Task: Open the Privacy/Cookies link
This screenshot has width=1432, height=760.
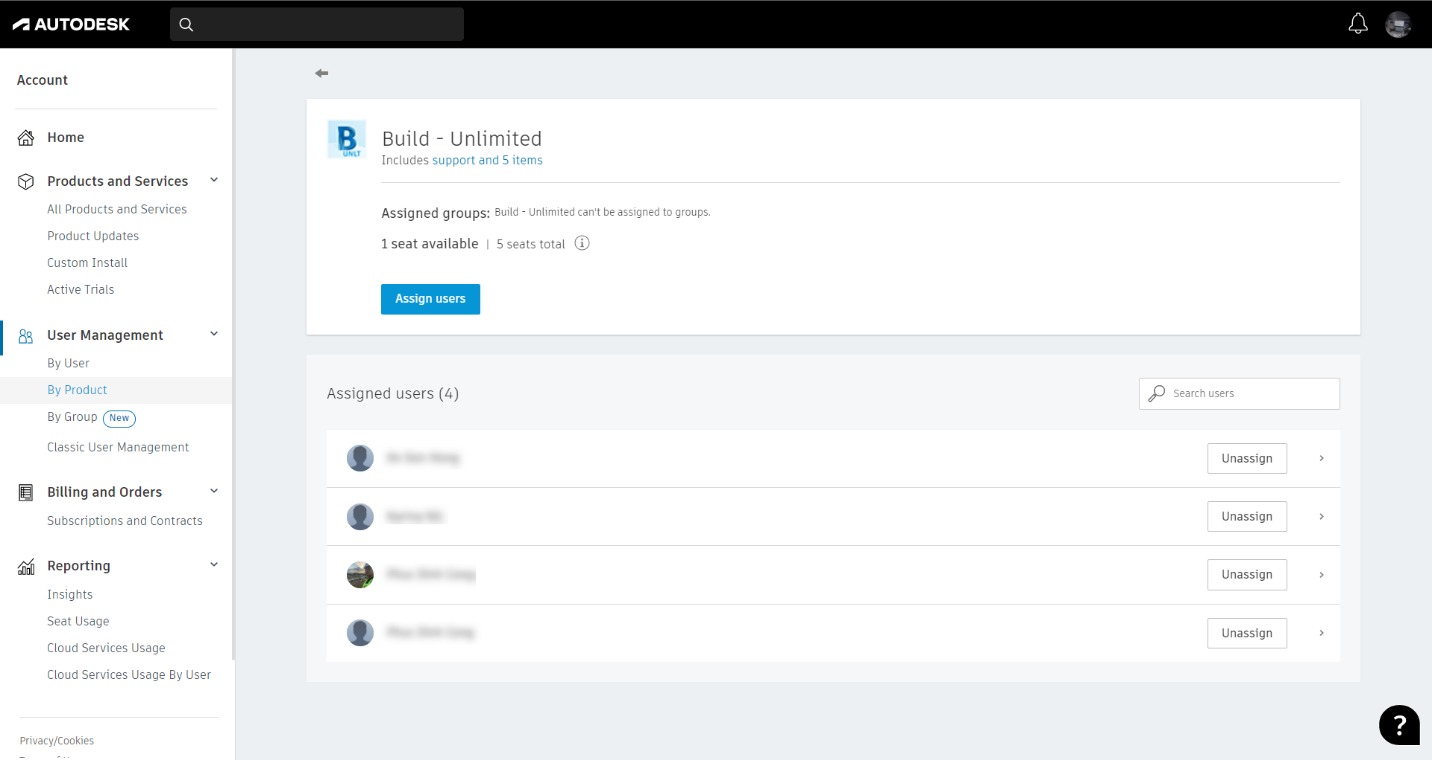Action: click(57, 741)
